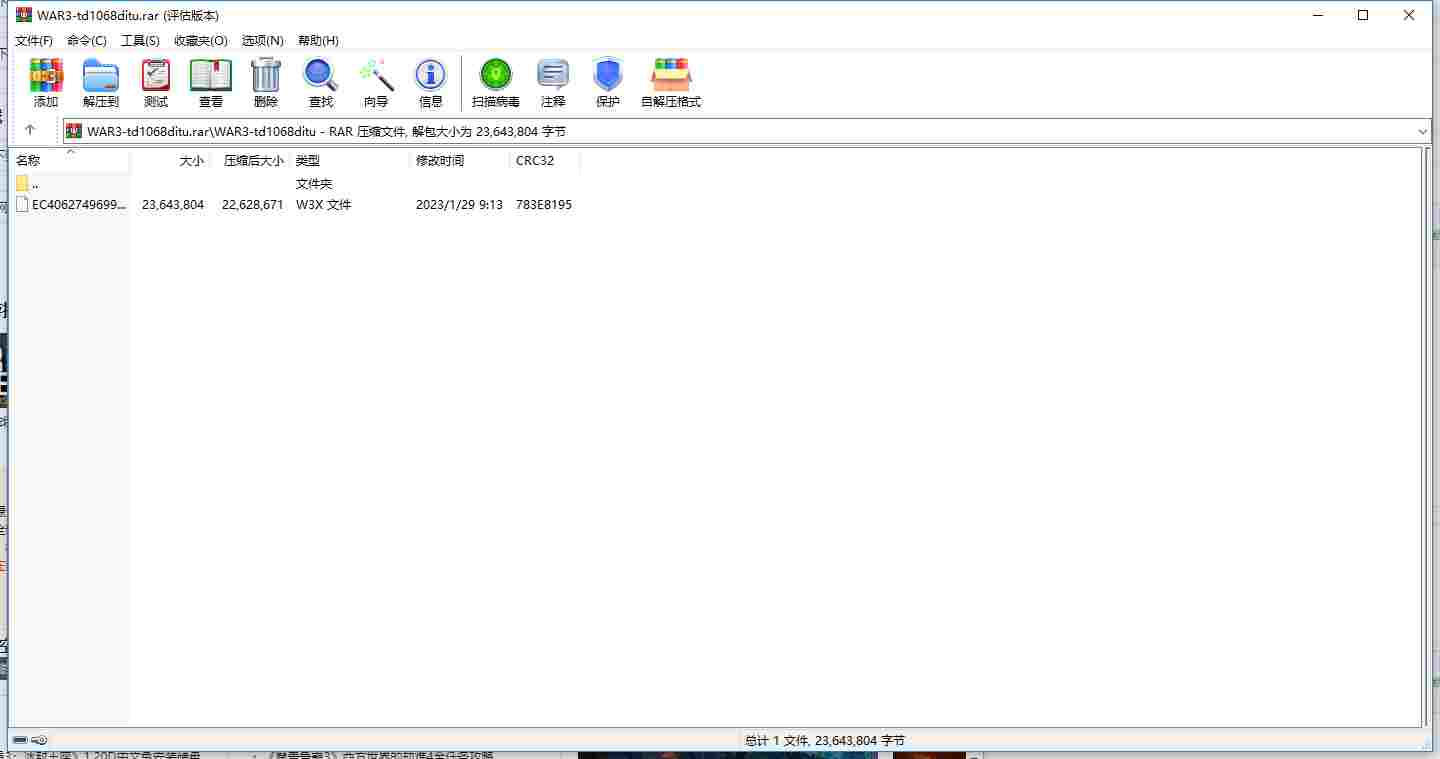
Task: Open the 文件(F) menu
Action: (34, 40)
